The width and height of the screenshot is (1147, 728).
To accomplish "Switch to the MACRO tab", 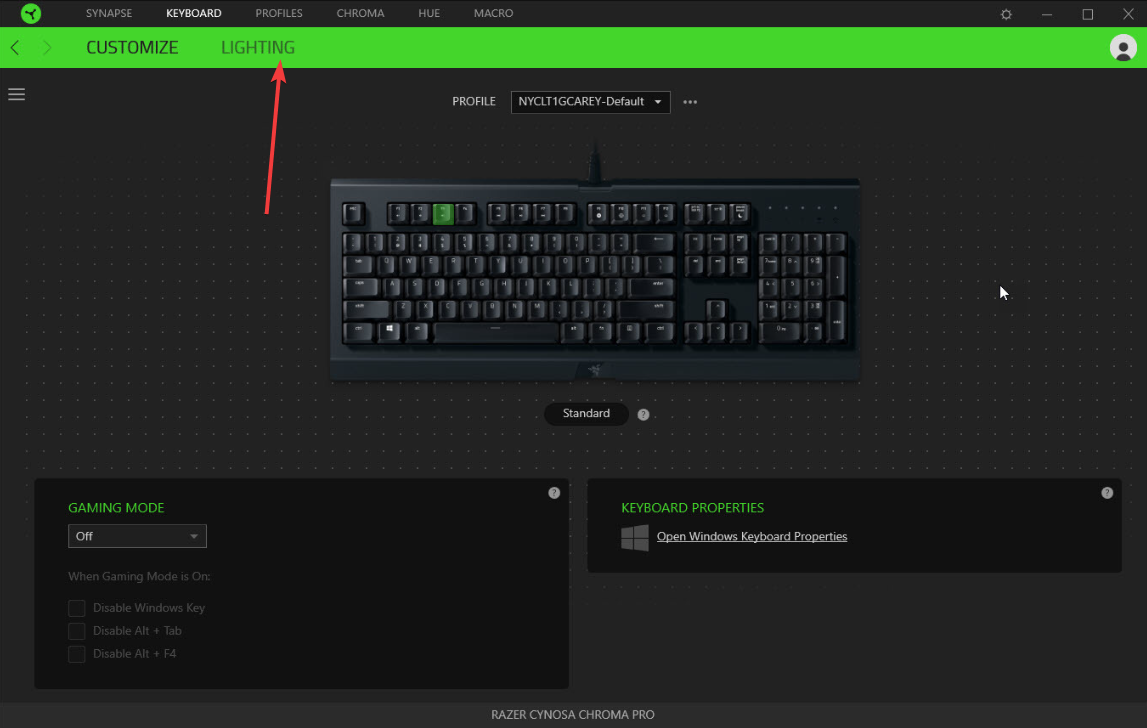I will click(493, 13).
